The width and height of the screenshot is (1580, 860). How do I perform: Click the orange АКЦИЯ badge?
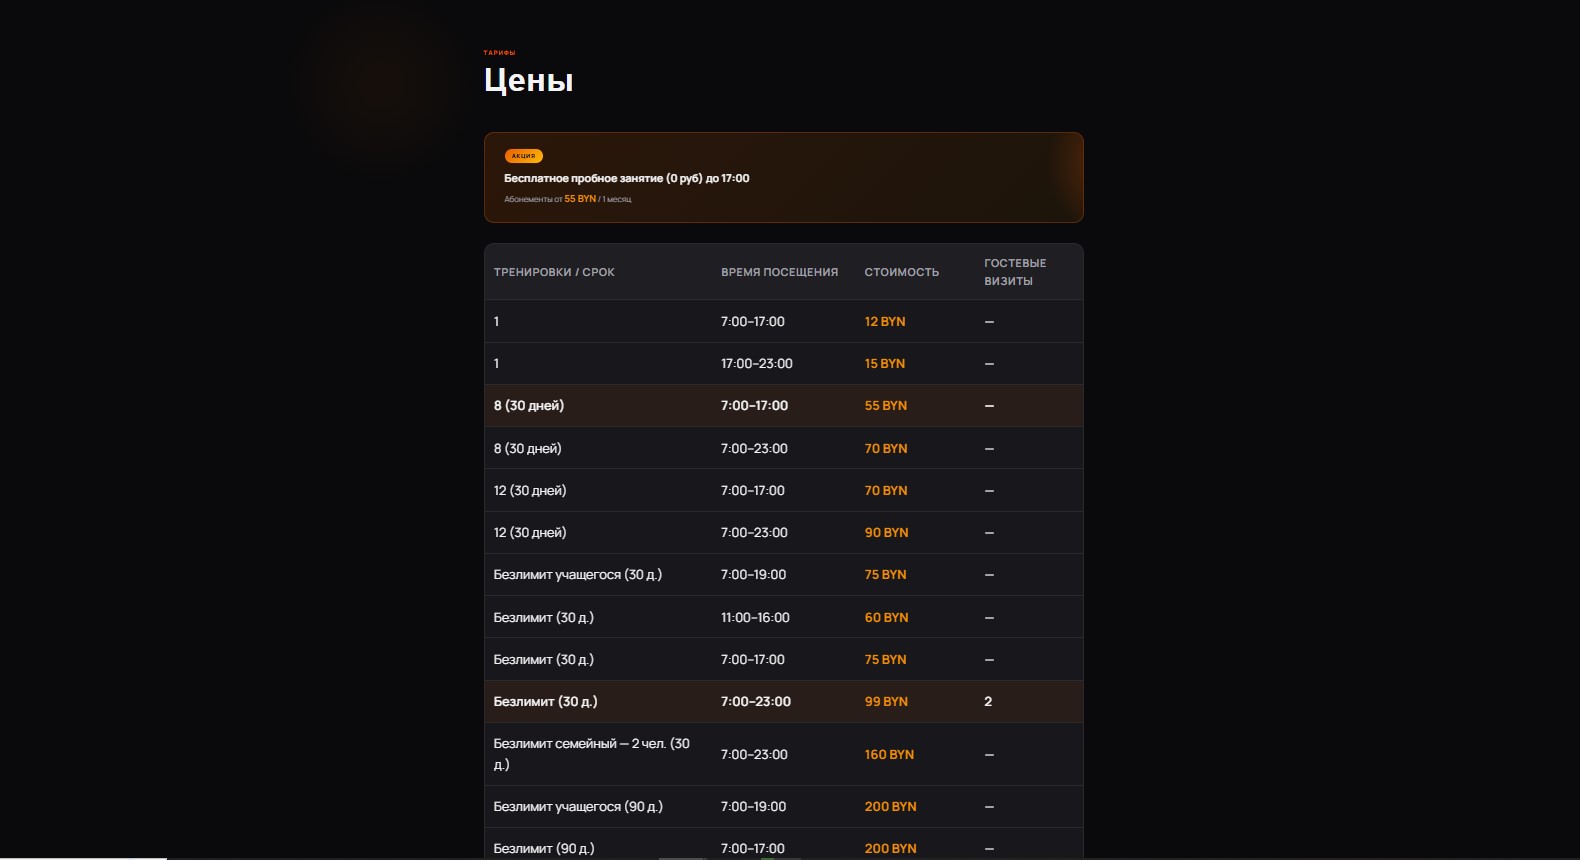523,156
